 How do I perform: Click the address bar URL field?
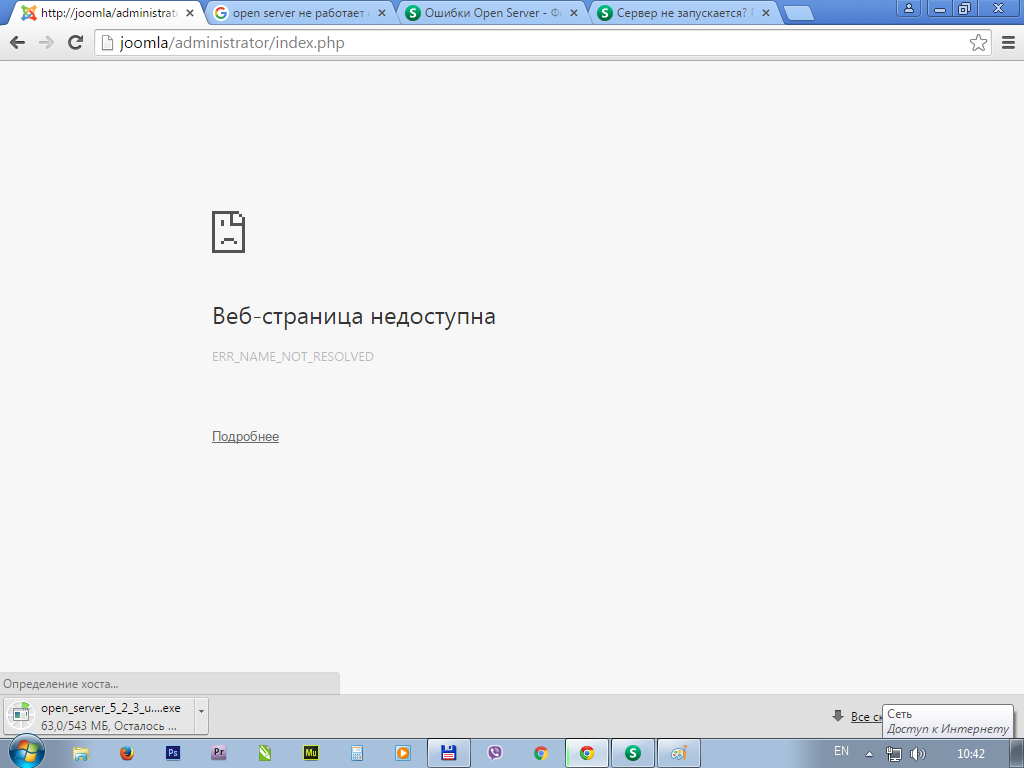530,43
